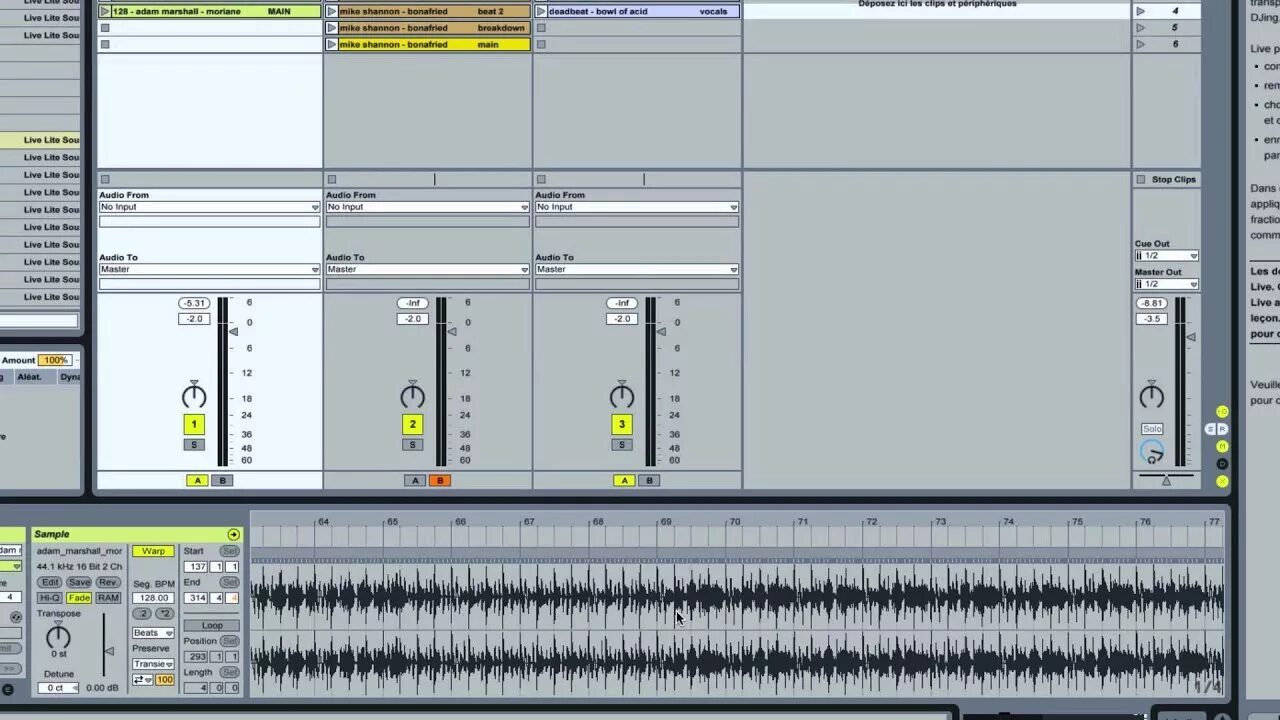
Task: Solo track 1 with its S button
Action: coord(194,445)
